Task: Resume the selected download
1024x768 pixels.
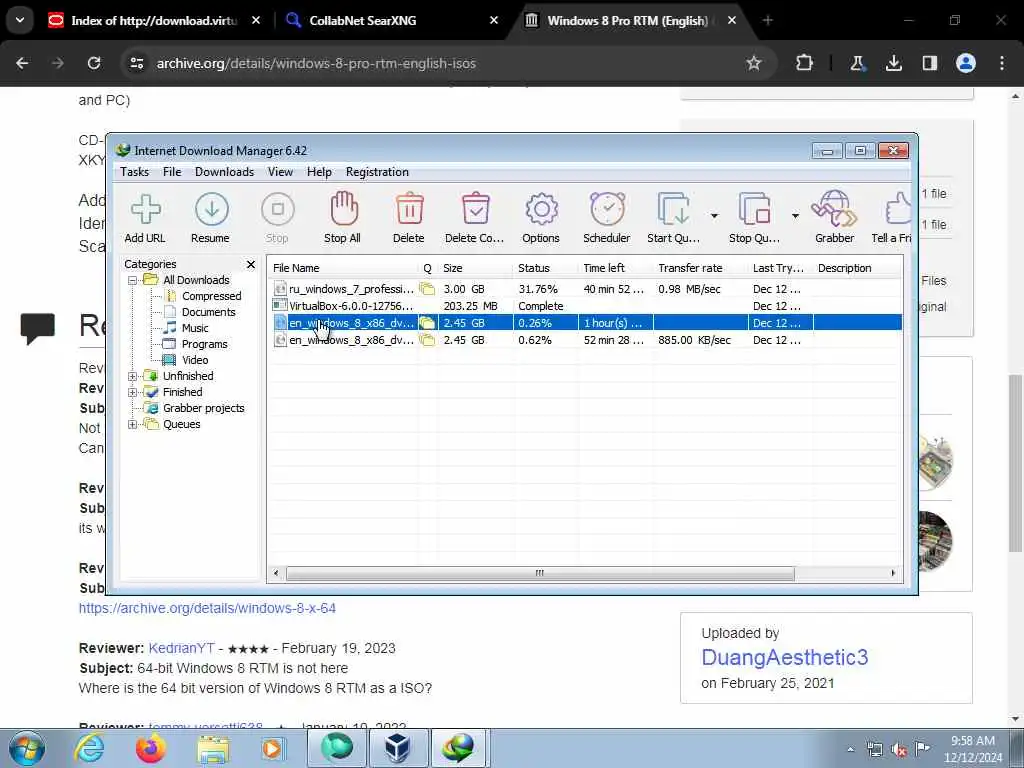Action: point(210,217)
